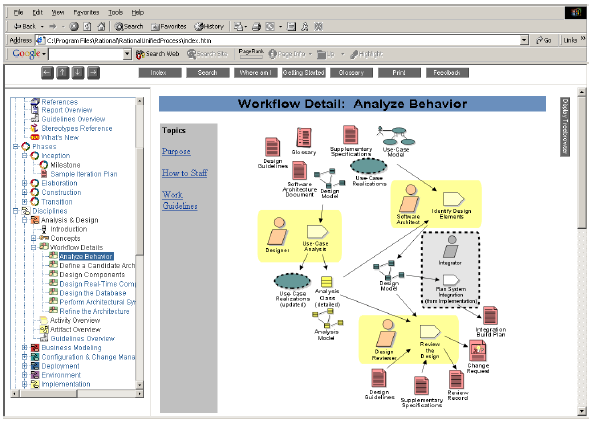591x421 pixels.
Task: Click the Search Web button
Action: (x=158, y=54)
